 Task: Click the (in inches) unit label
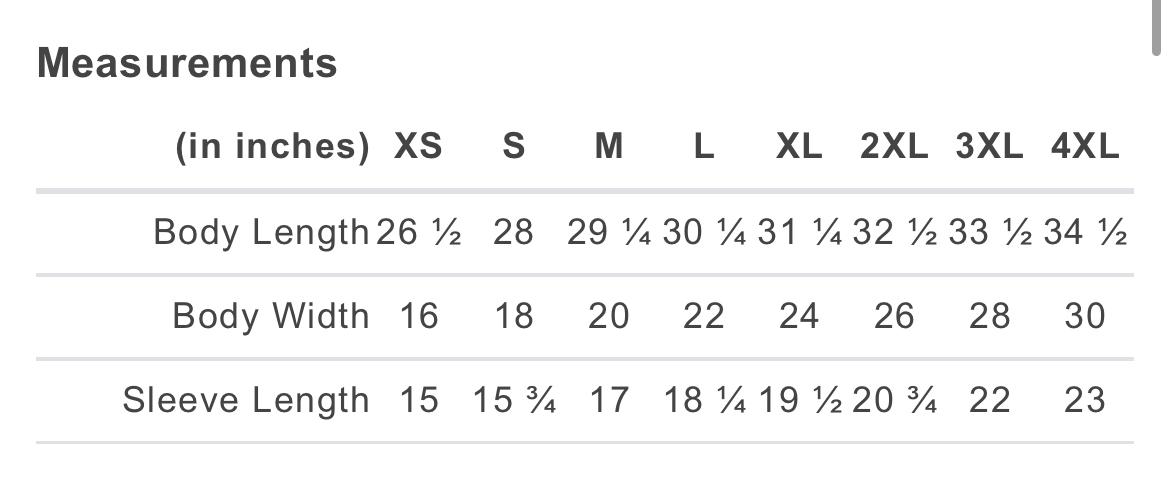pyautogui.click(x=272, y=147)
